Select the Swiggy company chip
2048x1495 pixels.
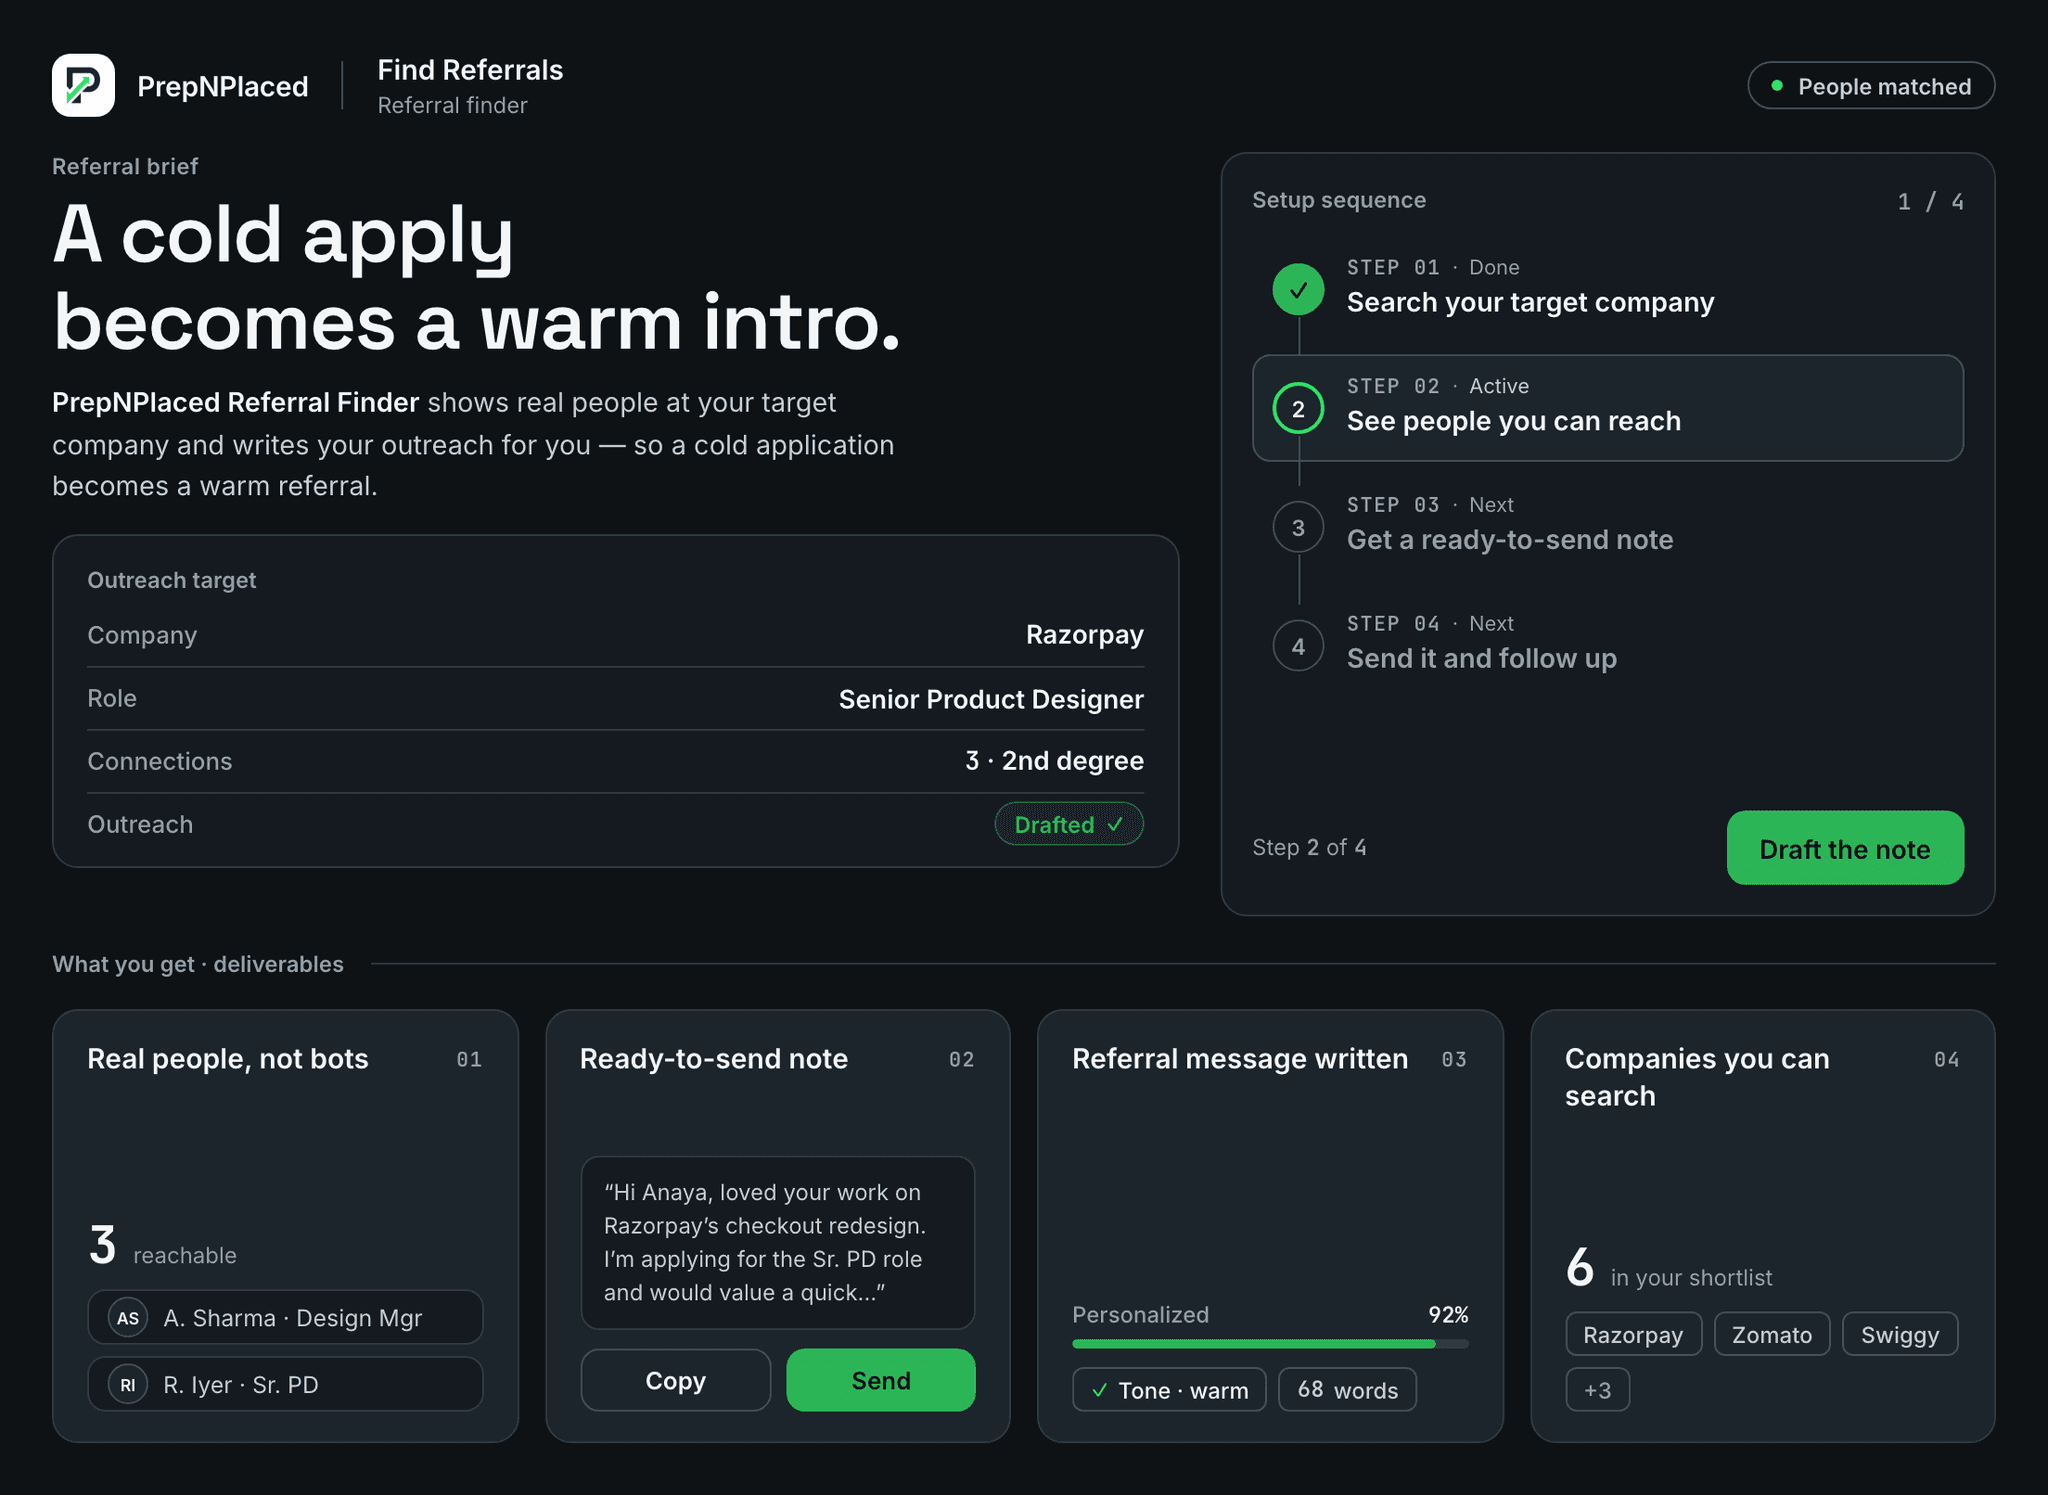tap(1900, 1334)
